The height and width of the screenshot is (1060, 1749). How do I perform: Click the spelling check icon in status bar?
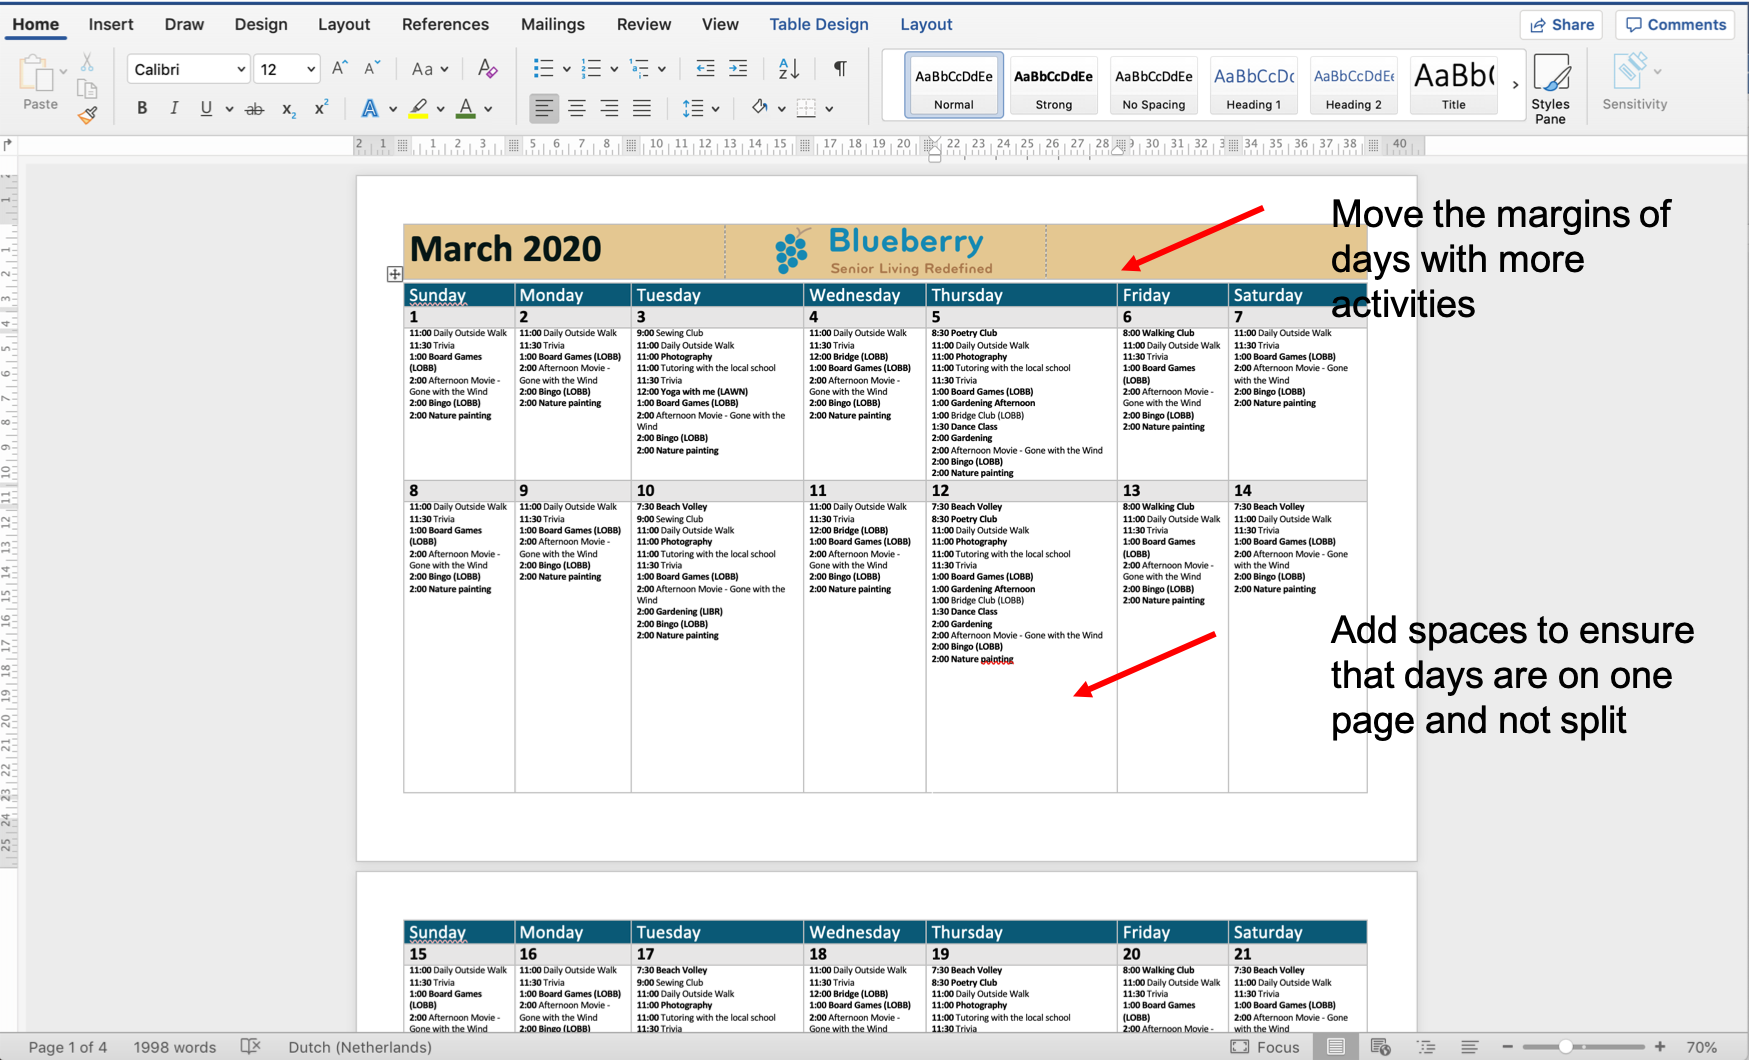point(251,1046)
